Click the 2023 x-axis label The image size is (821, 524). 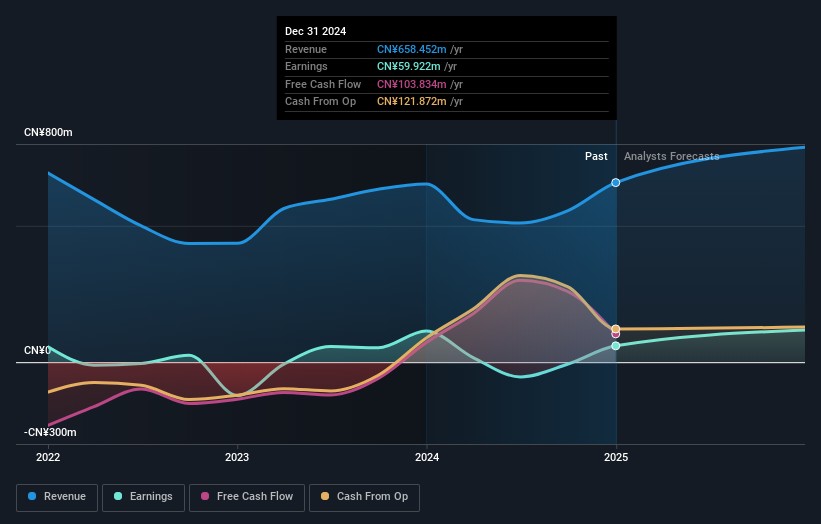click(237, 458)
